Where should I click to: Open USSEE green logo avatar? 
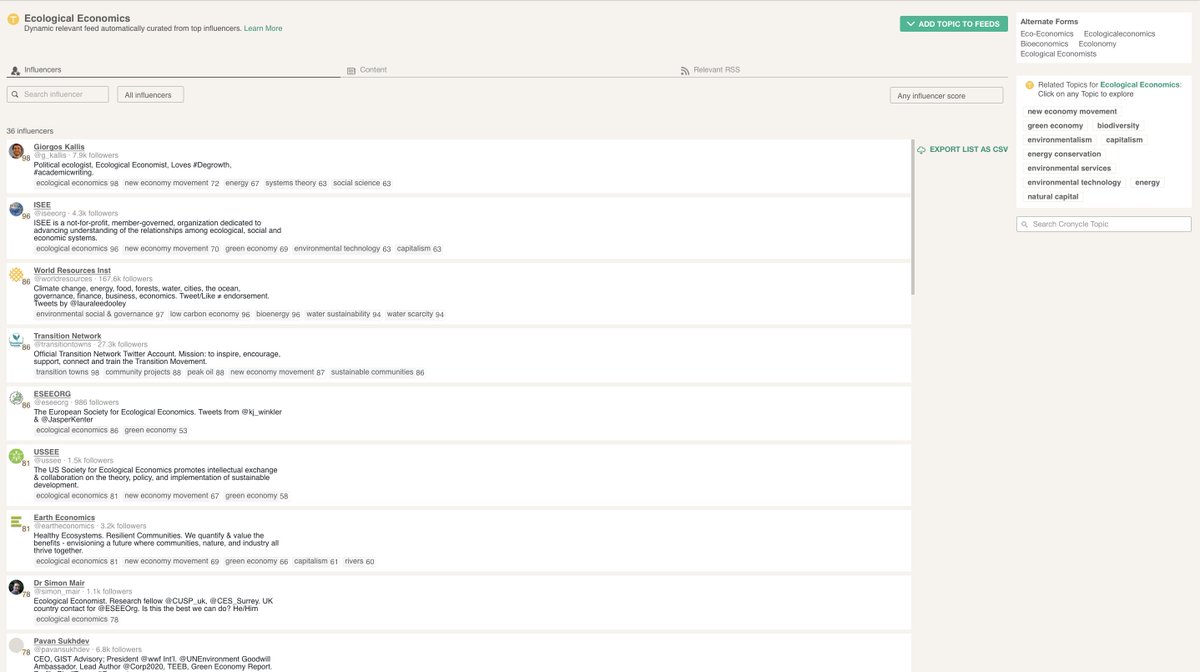coord(16,456)
